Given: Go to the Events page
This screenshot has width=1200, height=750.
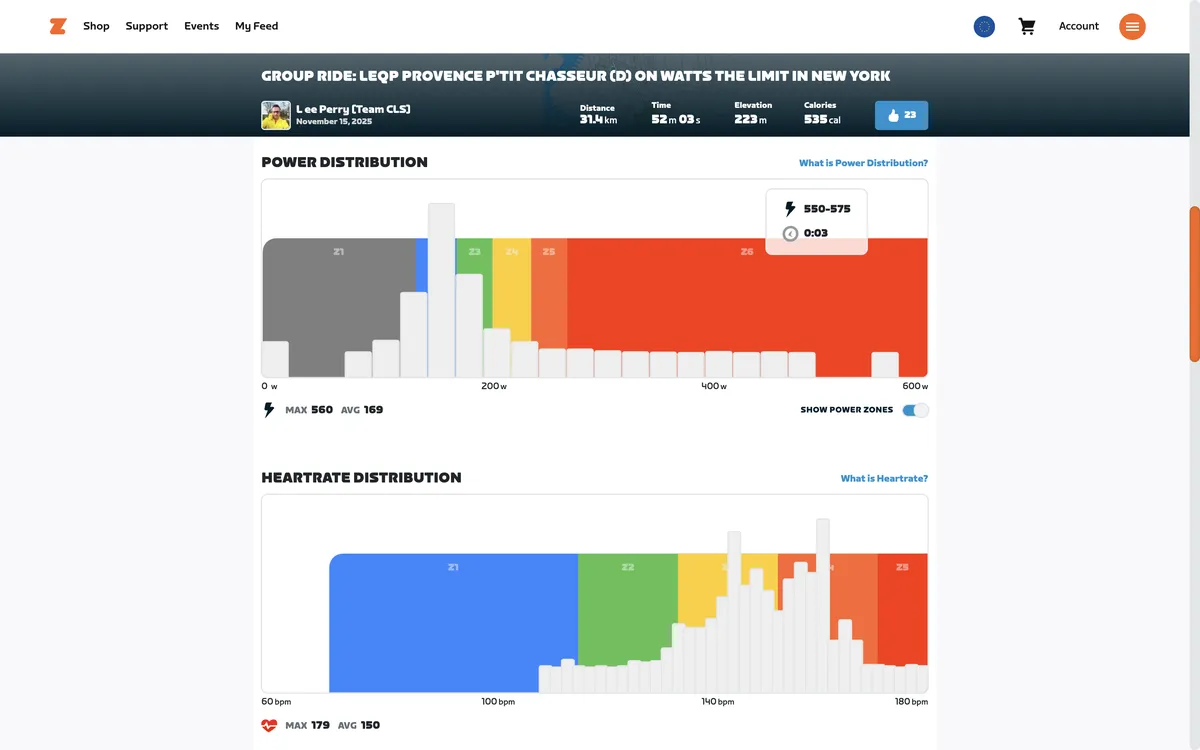Looking at the screenshot, I should point(201,26).
